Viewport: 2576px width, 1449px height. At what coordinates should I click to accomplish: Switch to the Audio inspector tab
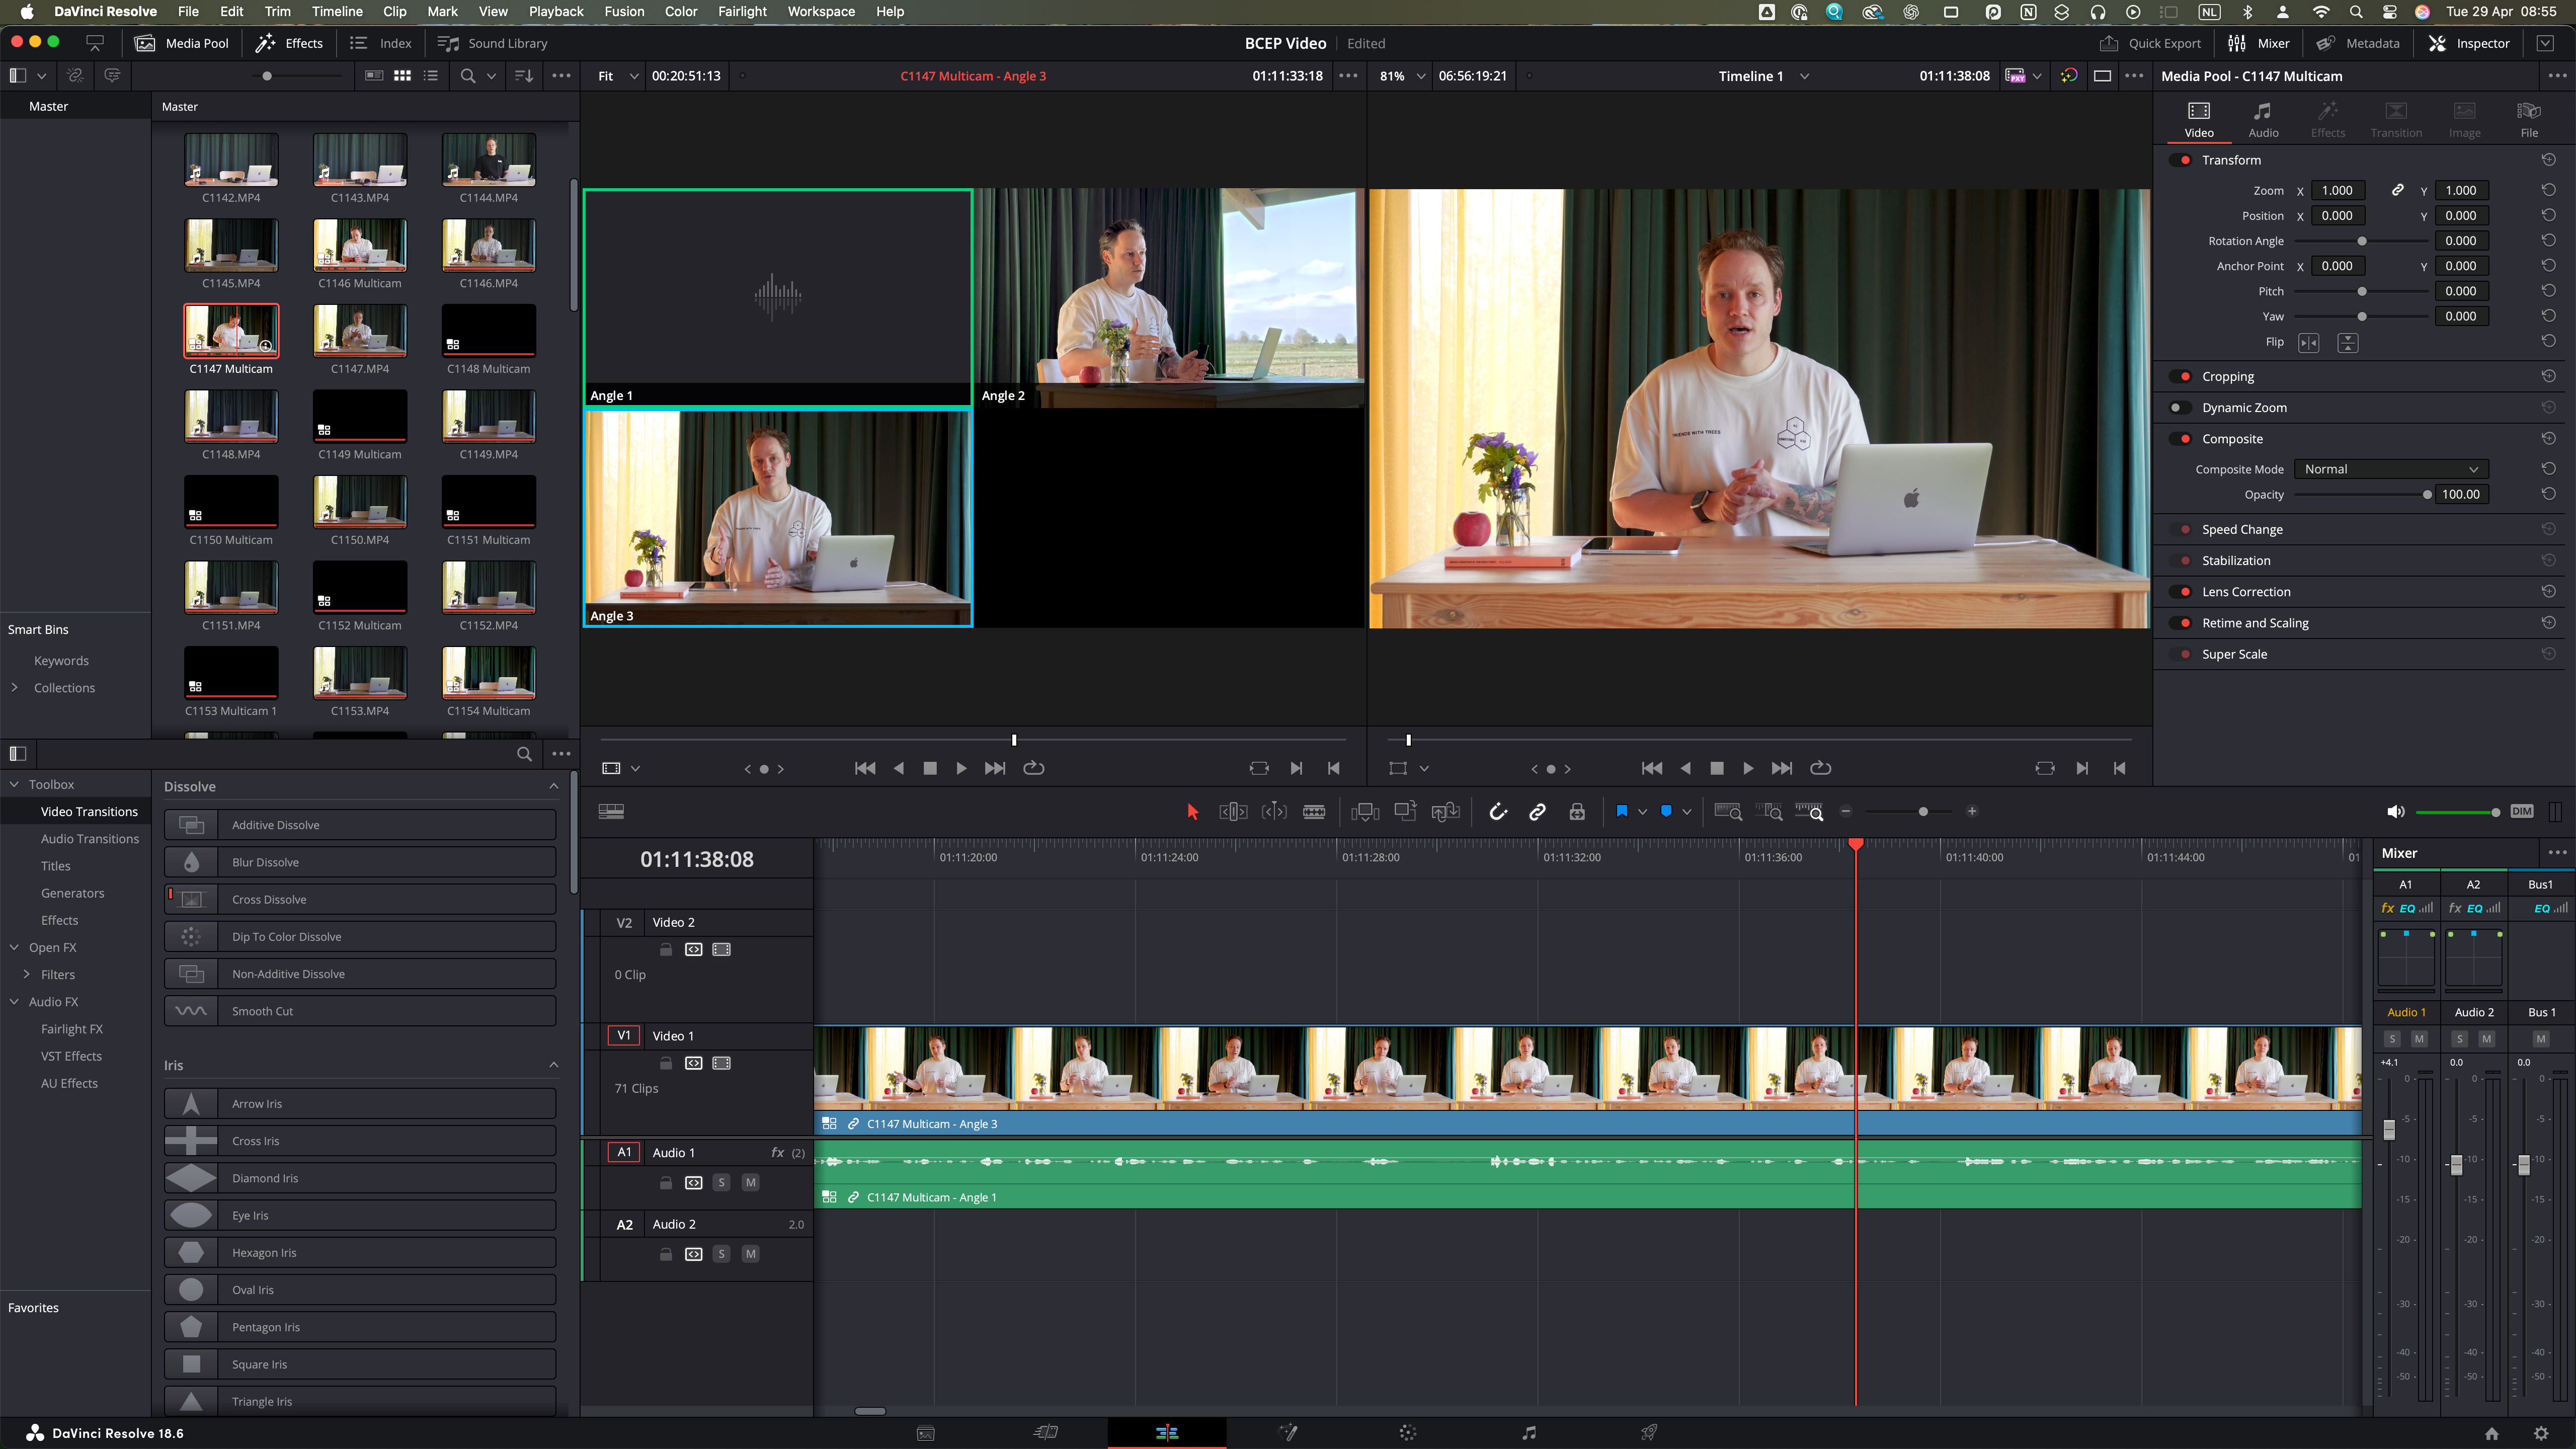[x=2263, y=118]
